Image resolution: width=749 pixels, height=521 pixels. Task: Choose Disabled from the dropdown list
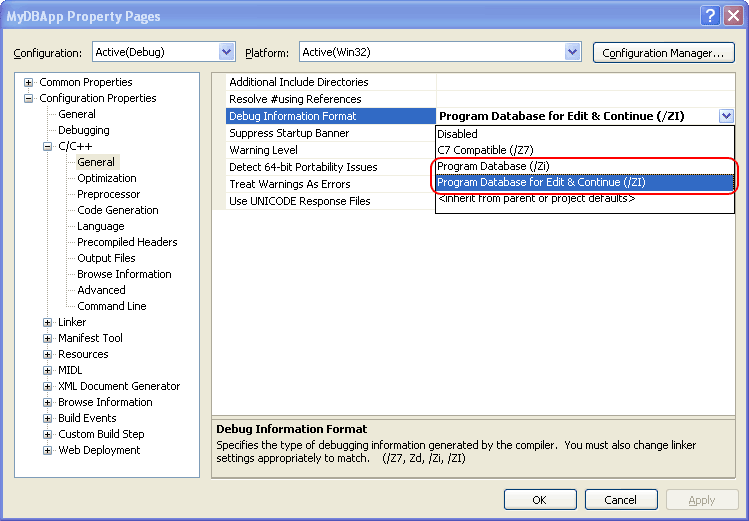point(585,134)
